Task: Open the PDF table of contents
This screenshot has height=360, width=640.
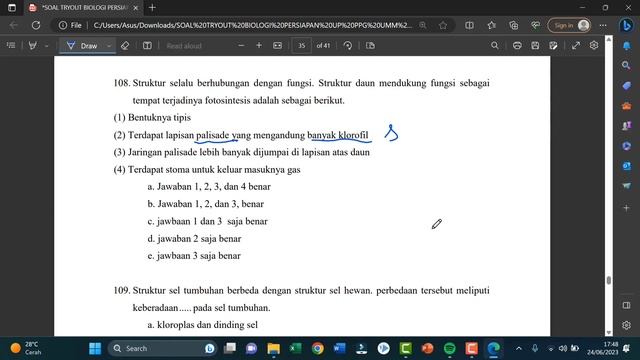Action: tap(11, 45)
